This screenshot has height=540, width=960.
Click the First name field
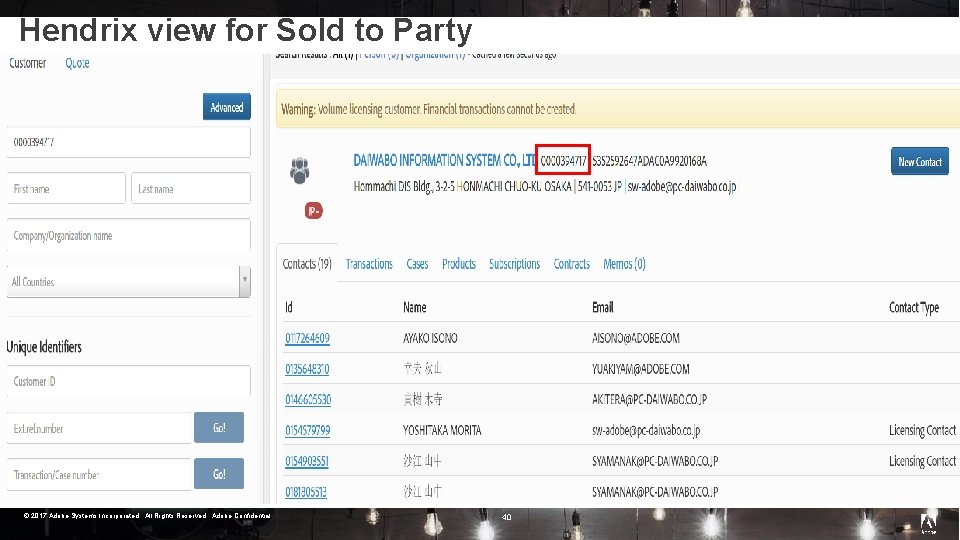[x=66, y=189]
